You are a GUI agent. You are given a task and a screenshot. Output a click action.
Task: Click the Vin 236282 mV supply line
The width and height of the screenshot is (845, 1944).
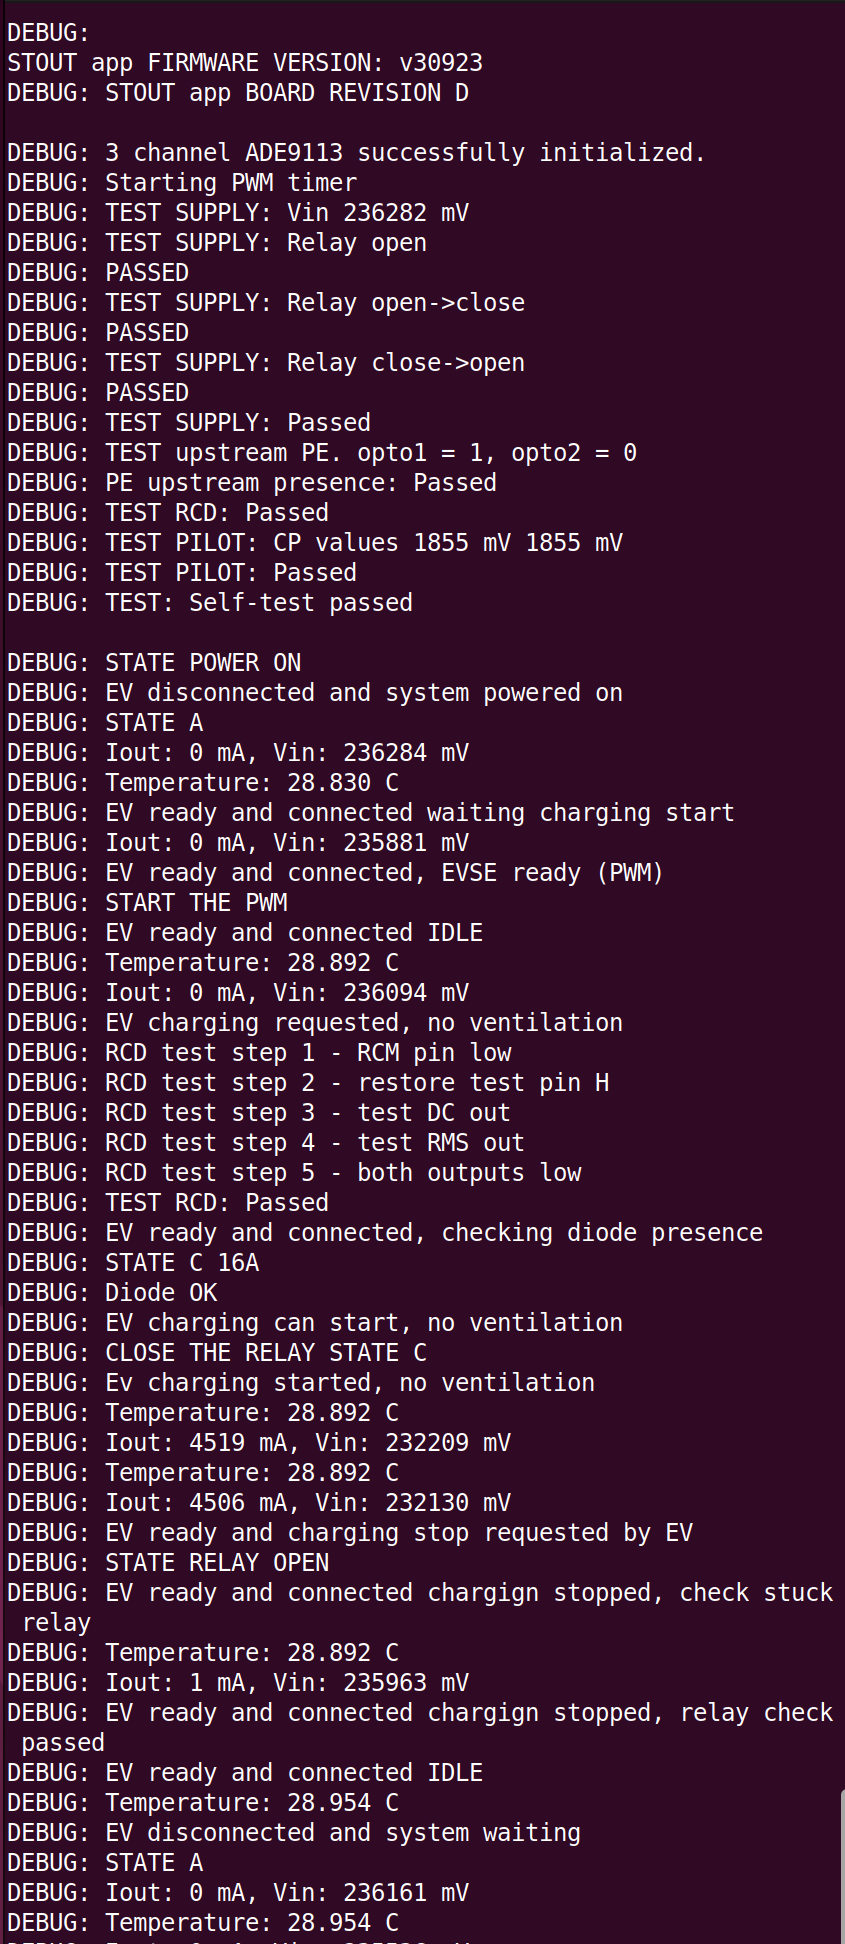click(237, 213)
